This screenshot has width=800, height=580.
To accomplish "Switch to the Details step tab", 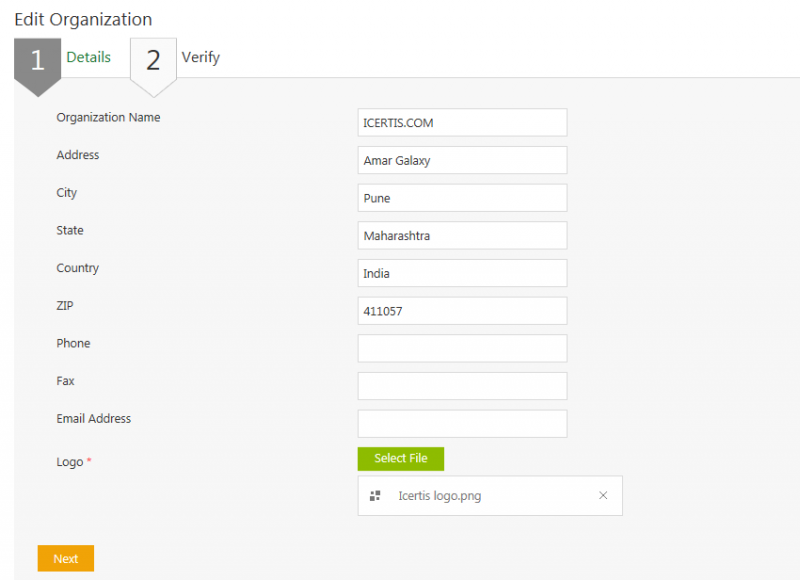I will tap(88, 57).
